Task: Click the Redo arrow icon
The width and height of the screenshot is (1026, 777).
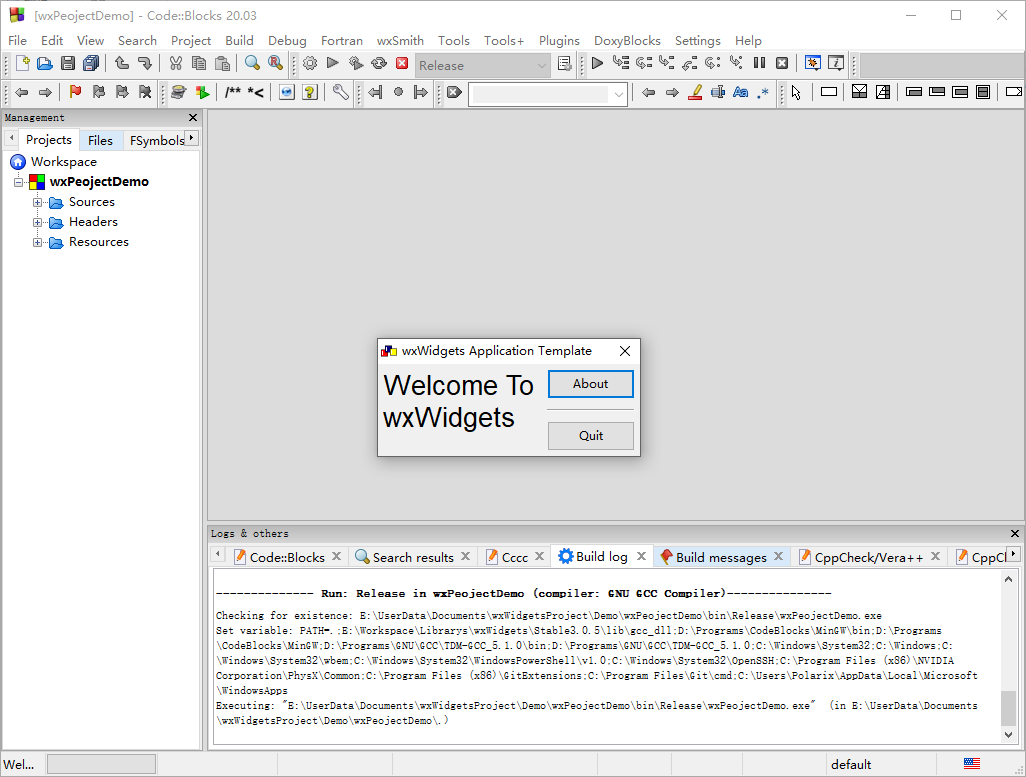Action: 145,63
